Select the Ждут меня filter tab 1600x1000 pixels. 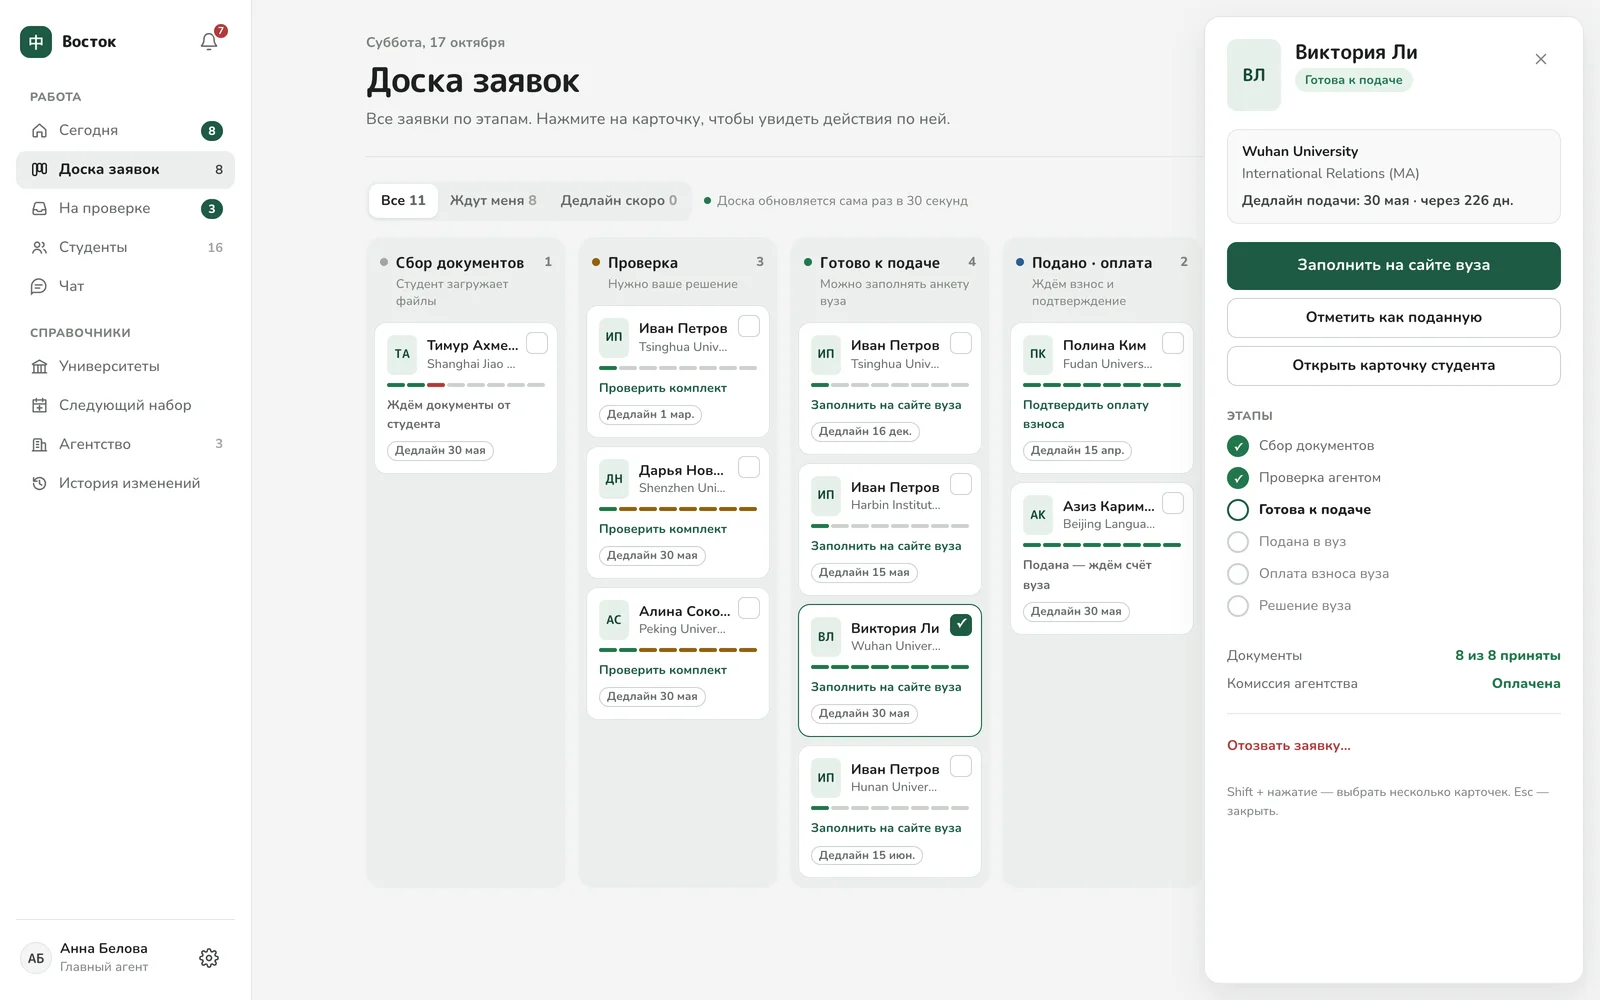493,200
